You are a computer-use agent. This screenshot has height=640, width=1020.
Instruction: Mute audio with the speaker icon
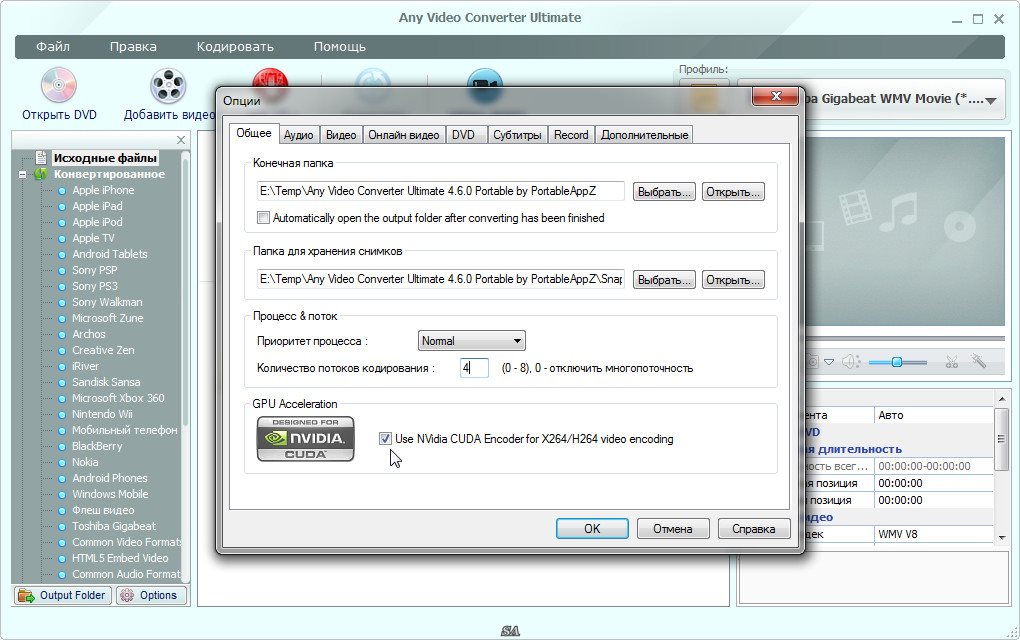[x=850, y=362]
